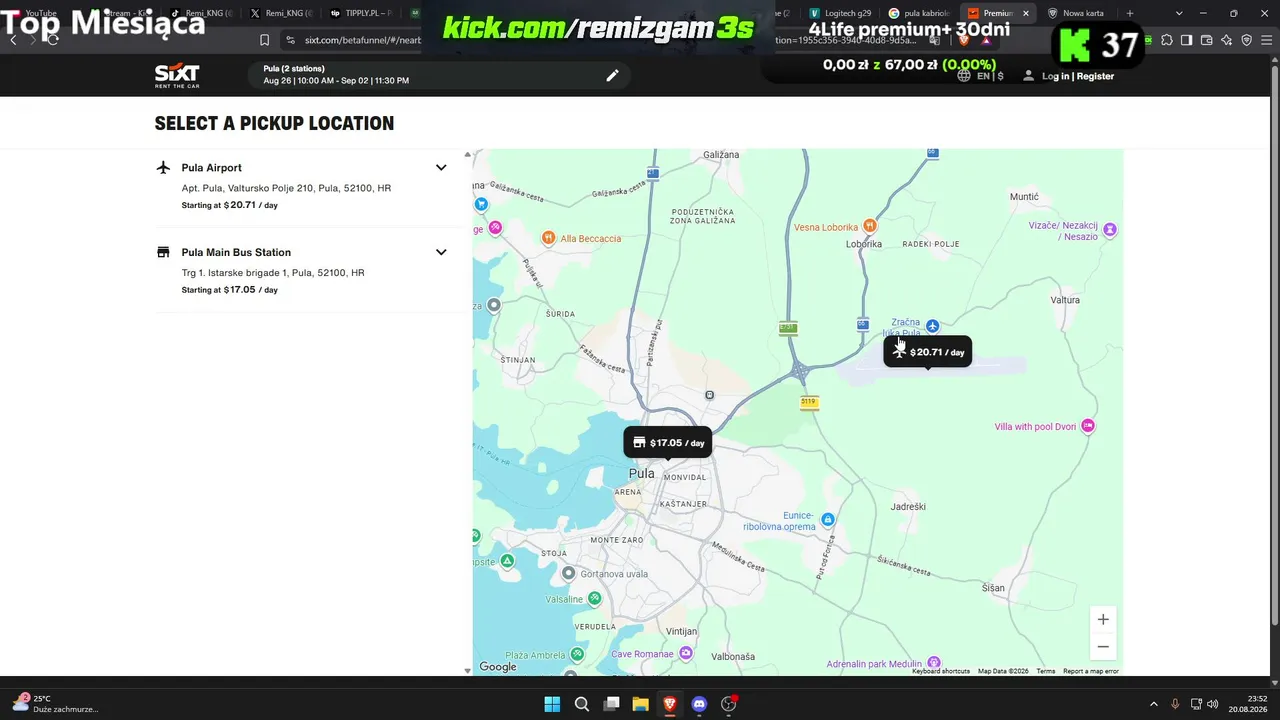This screenshot has width=1280, height=720.
Task: Open the browser extensions puzzle icon
Action: point(1166,40)
